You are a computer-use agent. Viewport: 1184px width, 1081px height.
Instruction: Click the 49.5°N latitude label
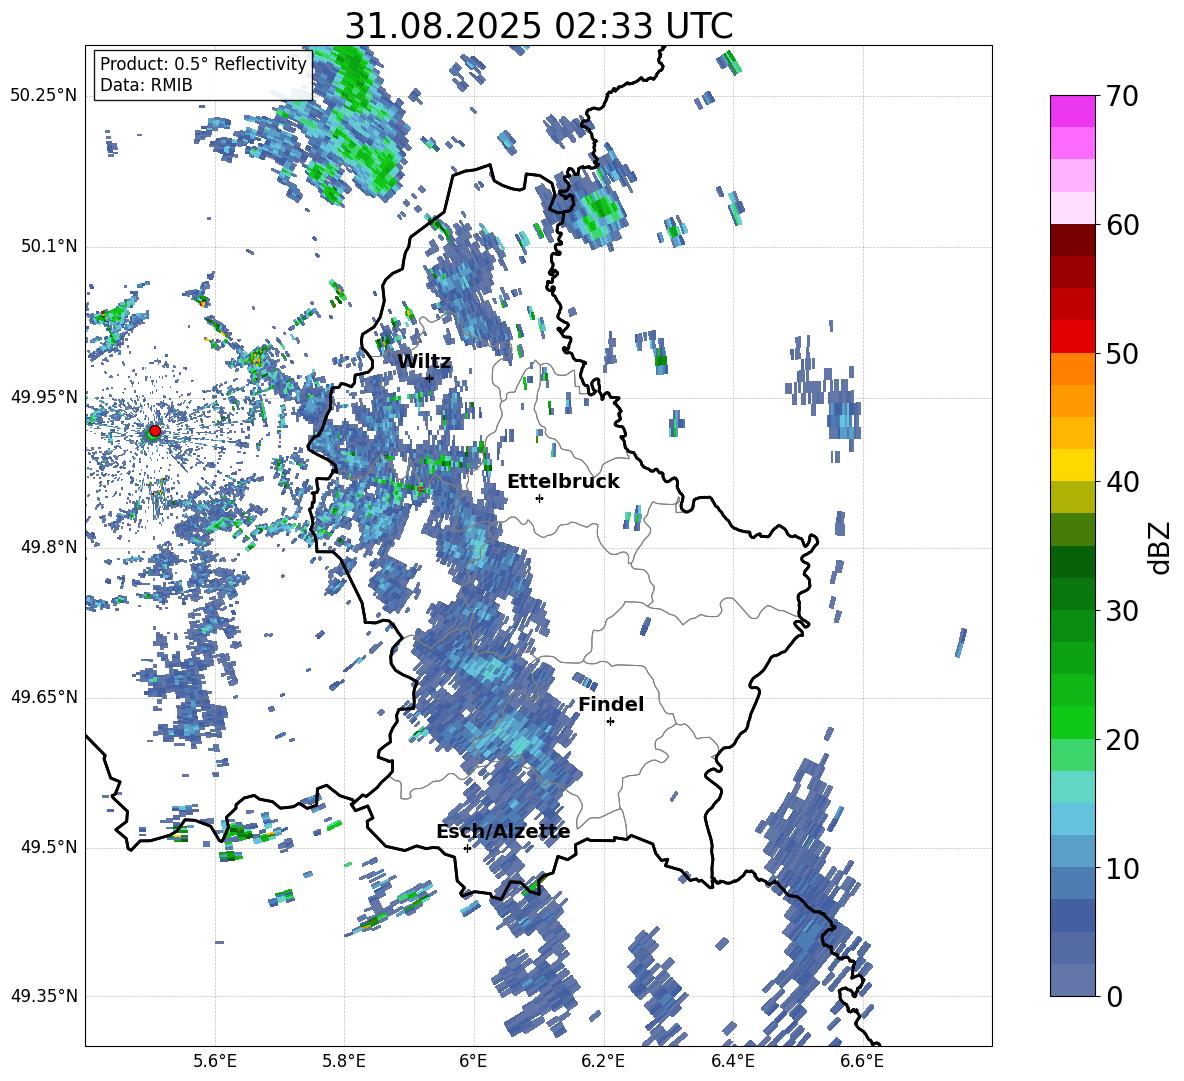(49, 846)
